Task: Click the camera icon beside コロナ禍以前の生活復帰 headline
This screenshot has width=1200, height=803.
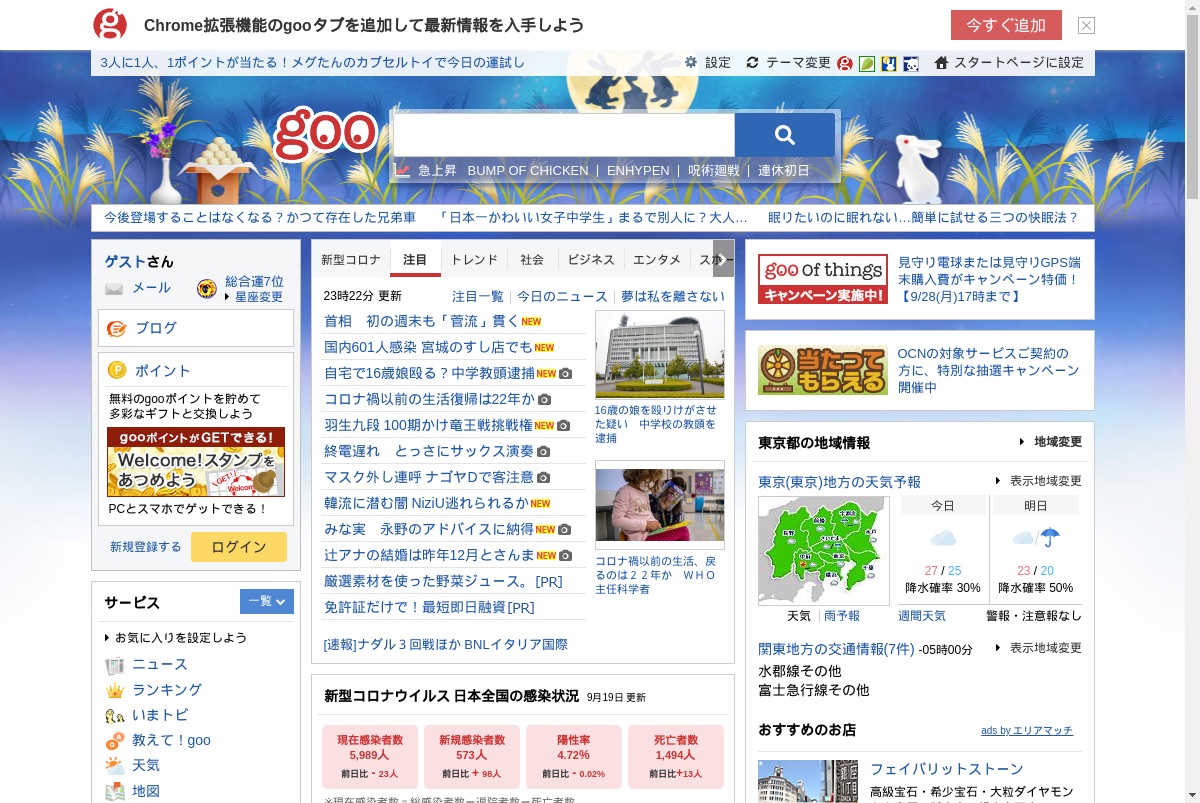Action: [x=545, y=399]
